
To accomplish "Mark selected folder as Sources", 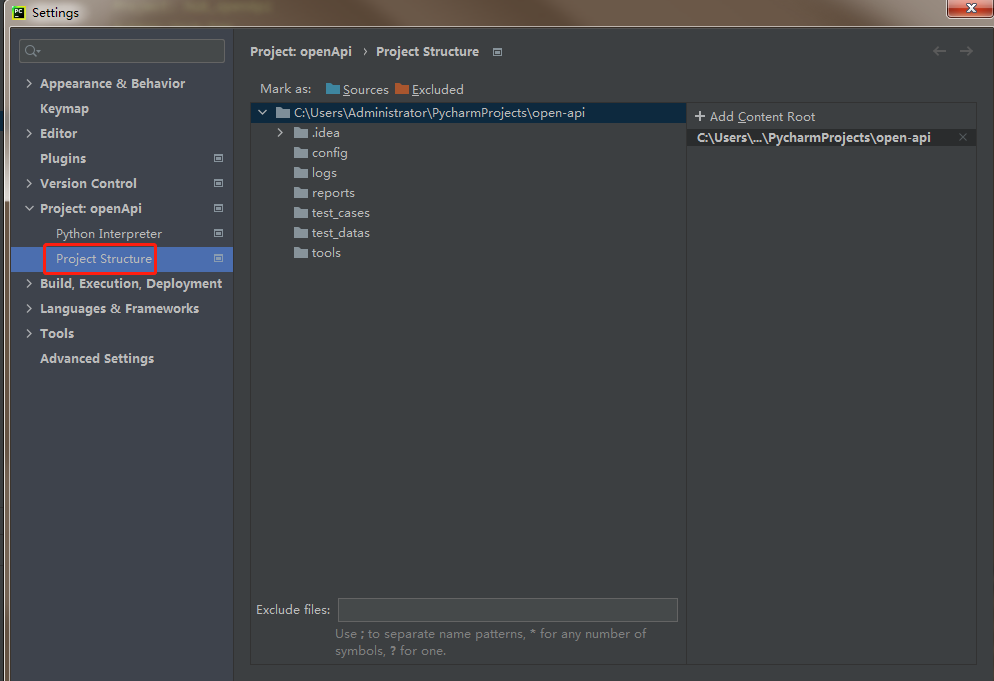I will 357,89.
